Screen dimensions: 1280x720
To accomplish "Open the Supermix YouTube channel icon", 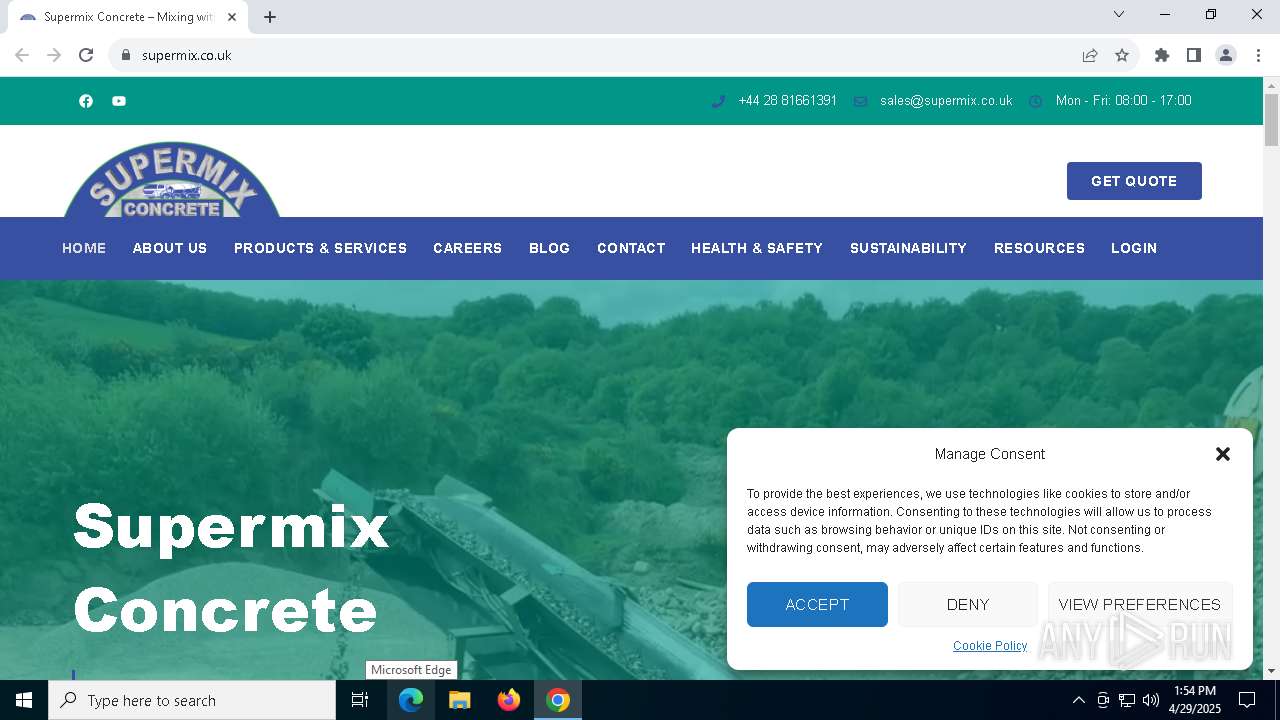I will [x=119, y=101].
